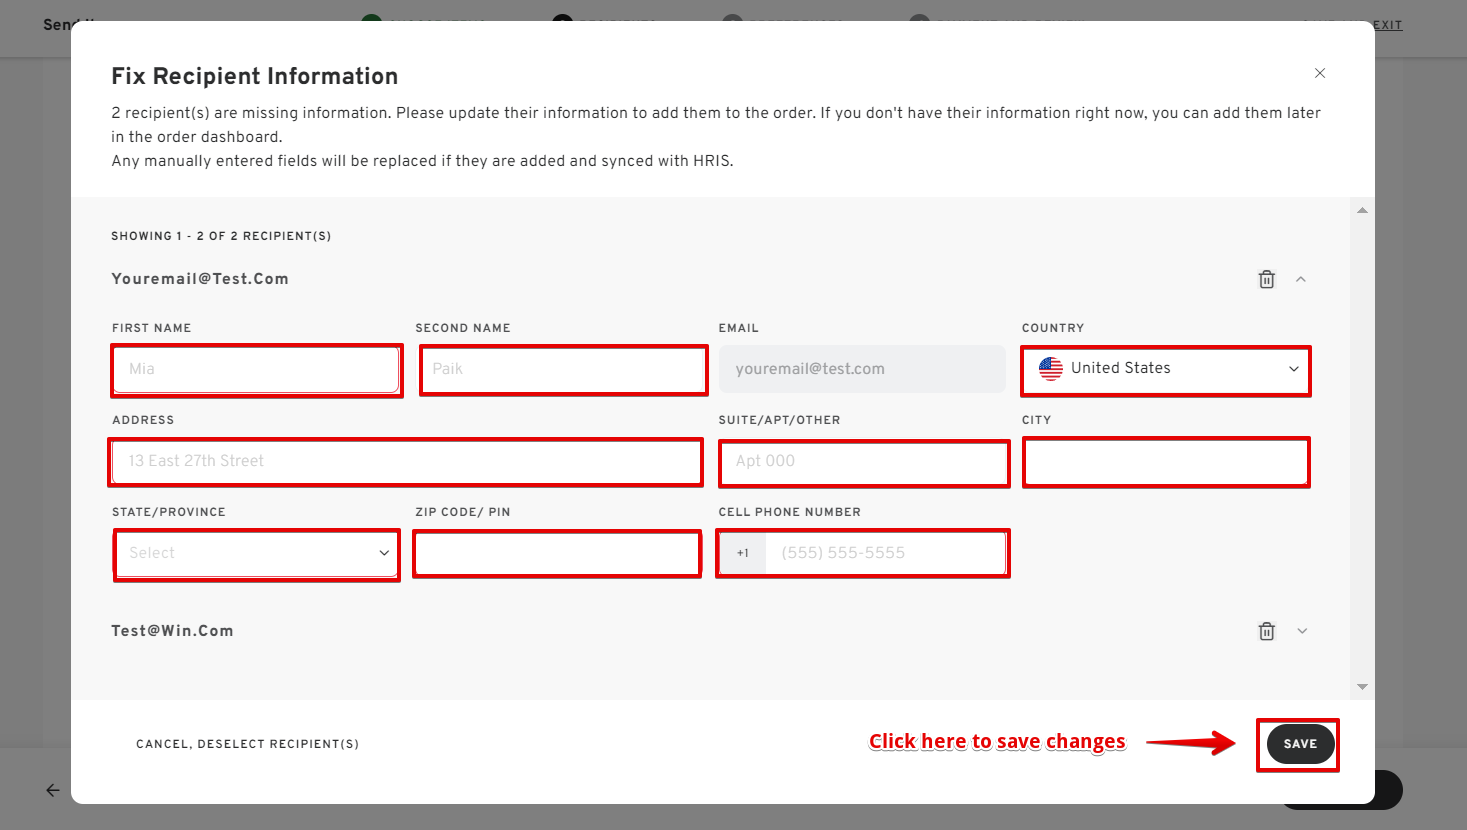This screenshot has width=1467, height=830.
Task: Open the State/Province select dropdown
Action: [257, 553]
